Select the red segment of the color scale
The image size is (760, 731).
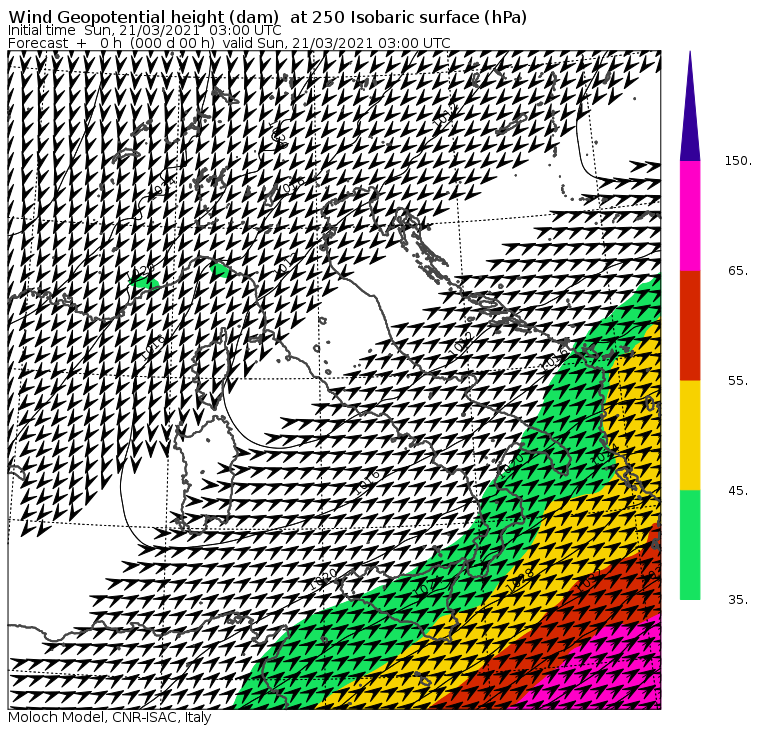(690, 326)
